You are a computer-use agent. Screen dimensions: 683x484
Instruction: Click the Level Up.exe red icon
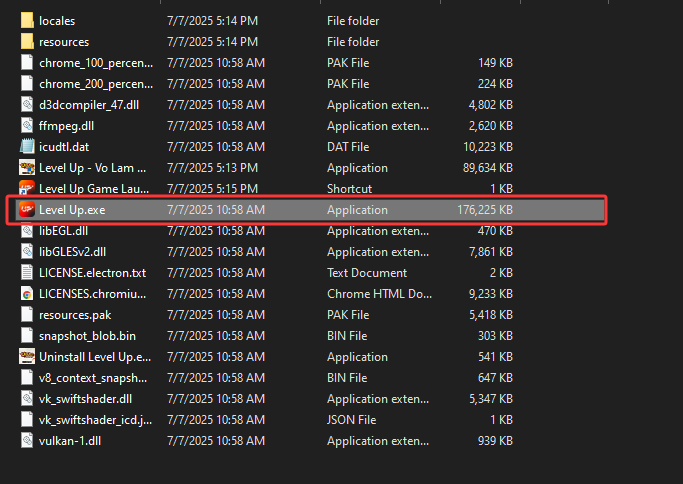pos(27,210)
